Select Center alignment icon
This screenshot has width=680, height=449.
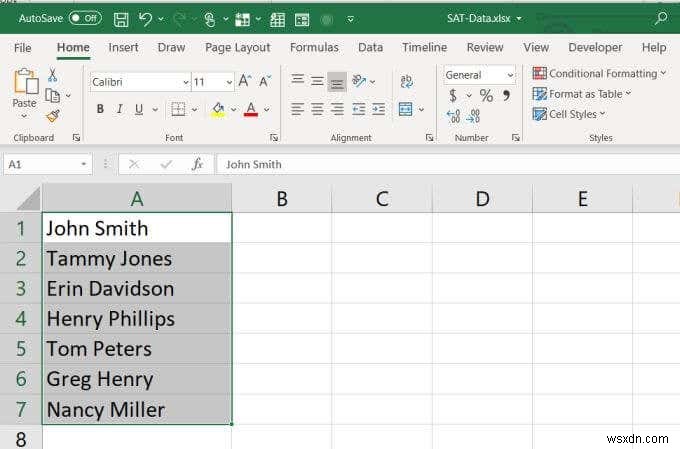click(317, 109)
